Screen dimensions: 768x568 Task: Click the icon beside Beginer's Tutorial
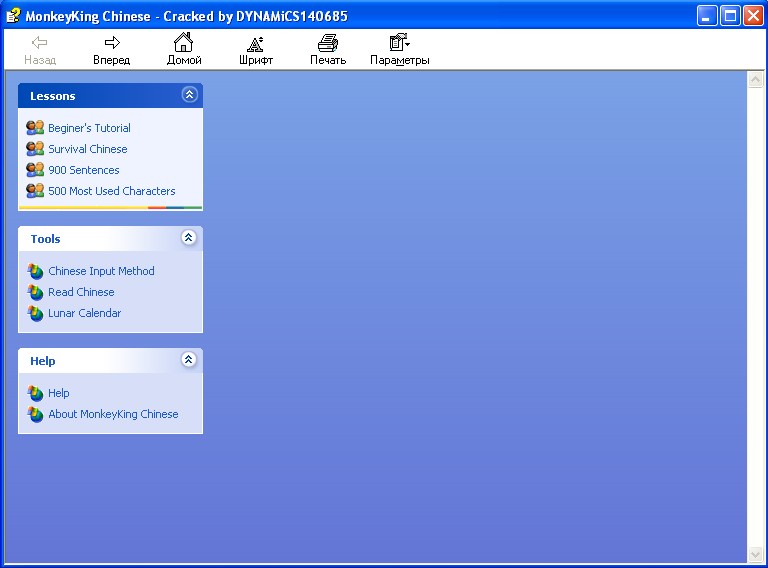[35, 128]
